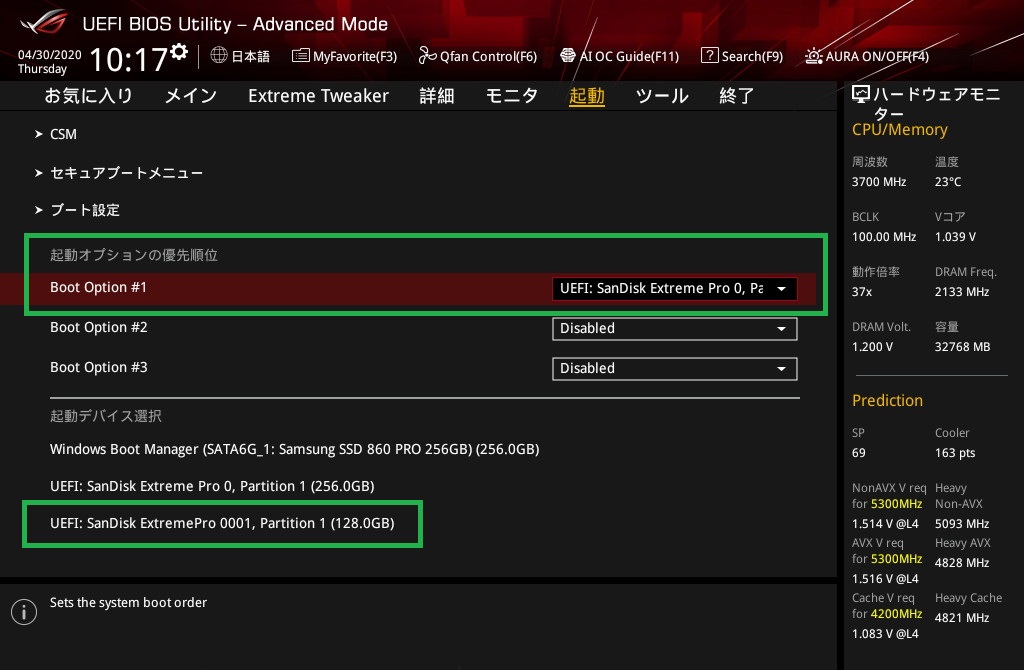Open ツール tab

[662, 96]
